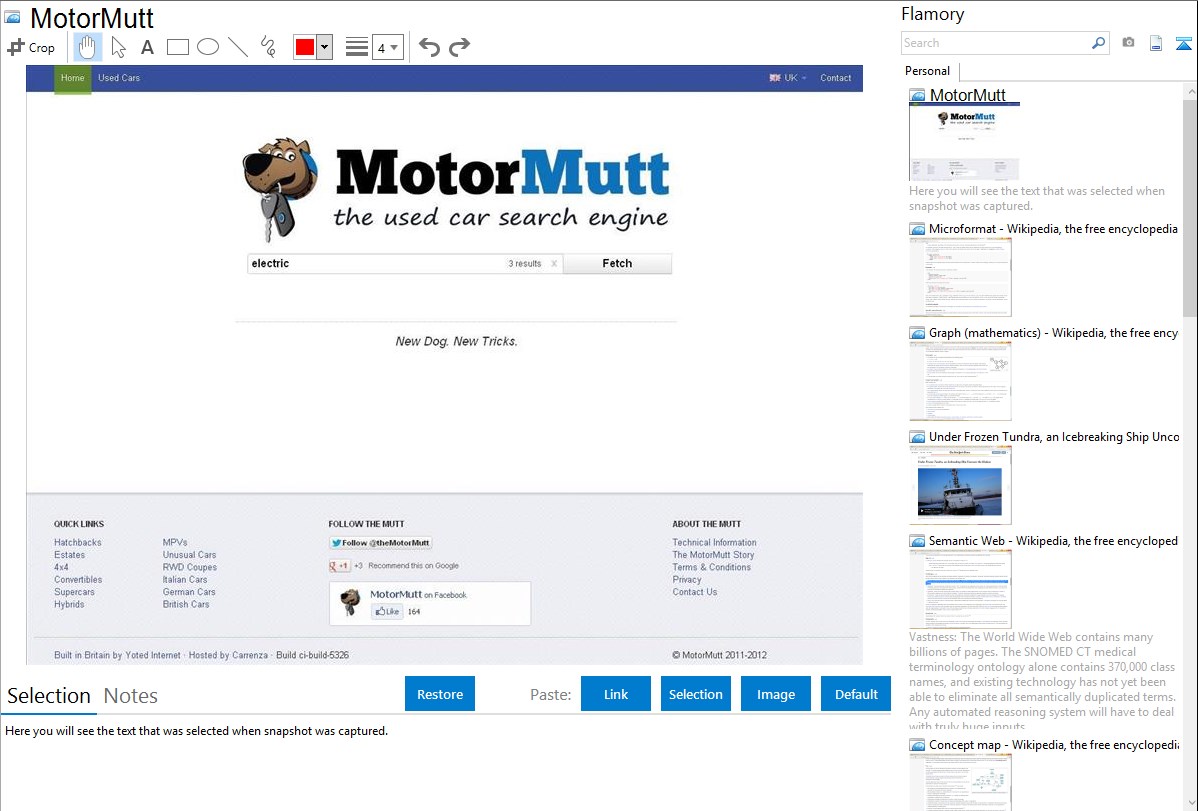
Task: Select the ellipse drawing tool
Action: 208,47
